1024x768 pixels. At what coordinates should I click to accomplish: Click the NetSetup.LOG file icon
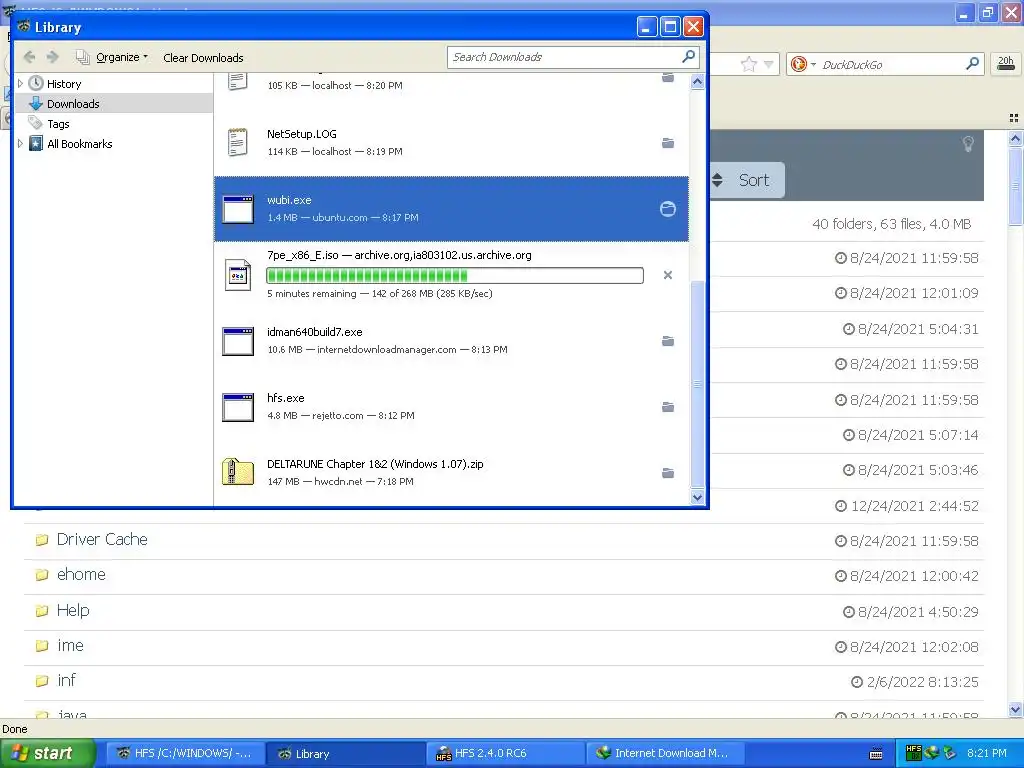(237, 142)
